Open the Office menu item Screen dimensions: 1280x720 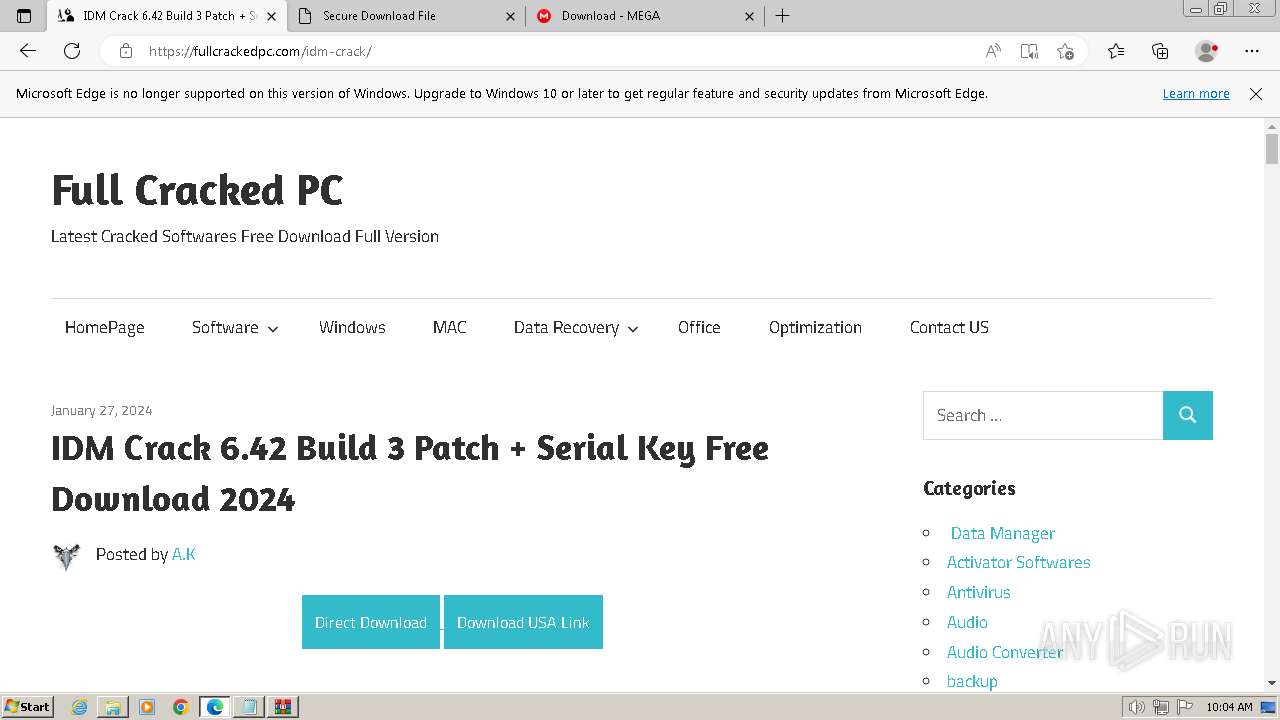[699, 327]
